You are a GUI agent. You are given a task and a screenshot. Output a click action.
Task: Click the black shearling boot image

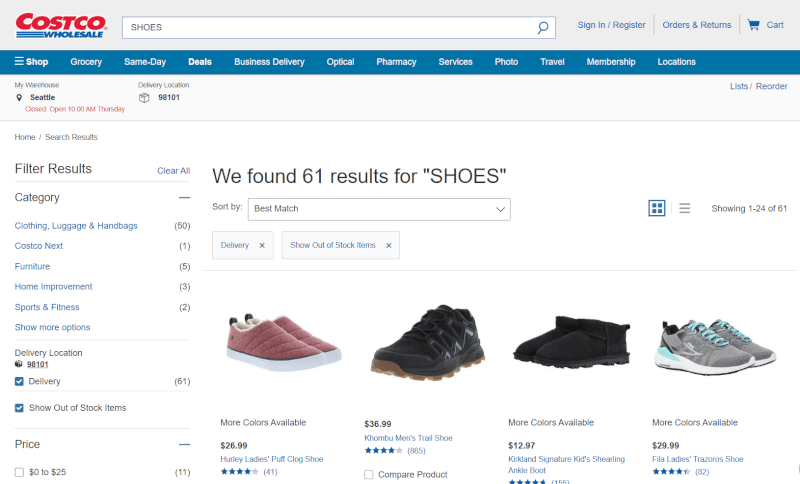pyautogui.click(x=571, y=341)
